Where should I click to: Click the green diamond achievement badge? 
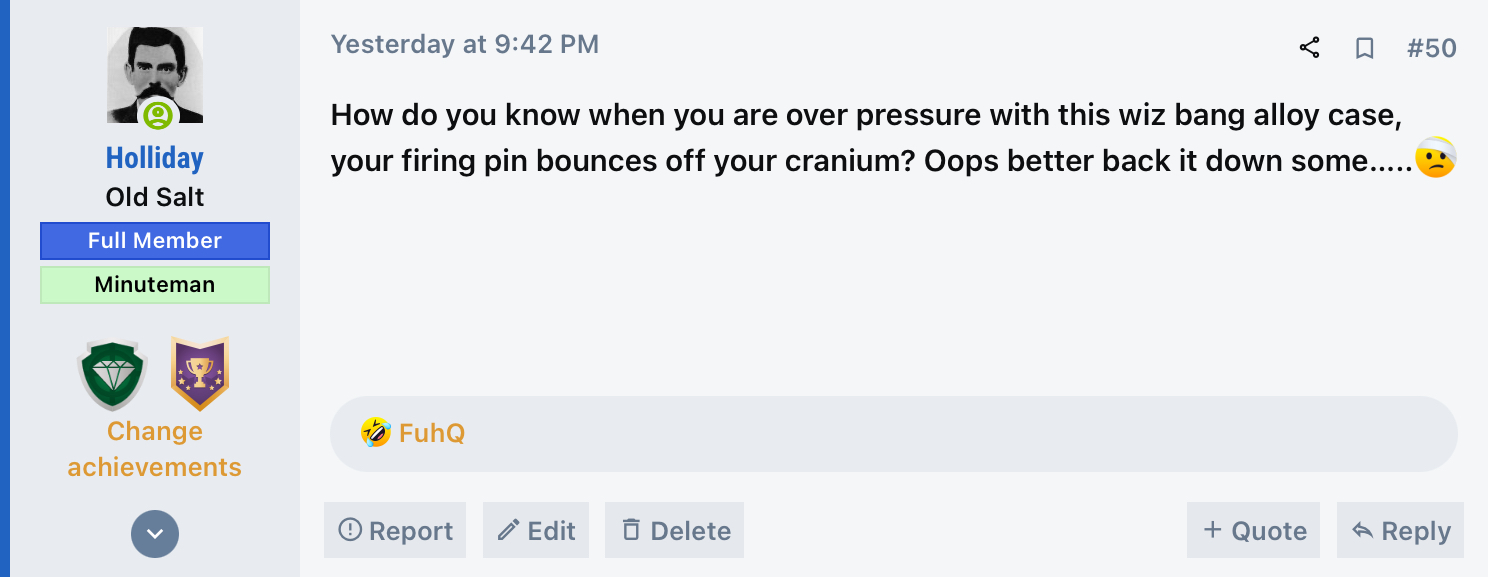(x=112, y=375)
